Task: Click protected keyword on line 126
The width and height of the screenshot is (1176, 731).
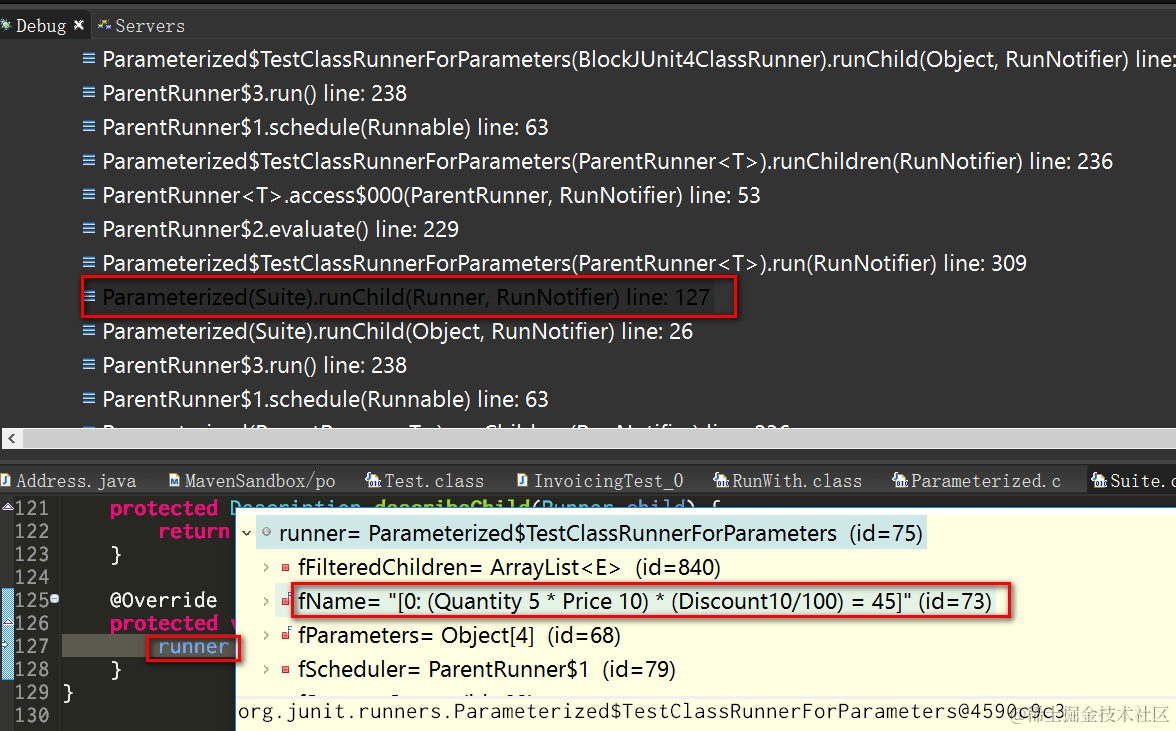Action: 164,624
